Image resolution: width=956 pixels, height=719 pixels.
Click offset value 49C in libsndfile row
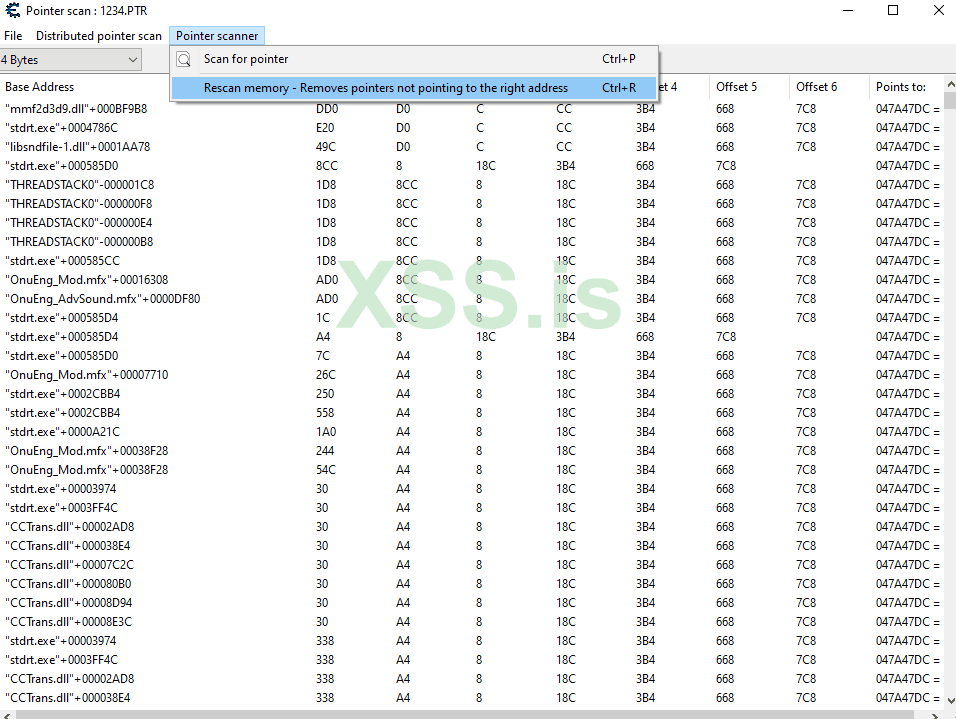[326, 146]
